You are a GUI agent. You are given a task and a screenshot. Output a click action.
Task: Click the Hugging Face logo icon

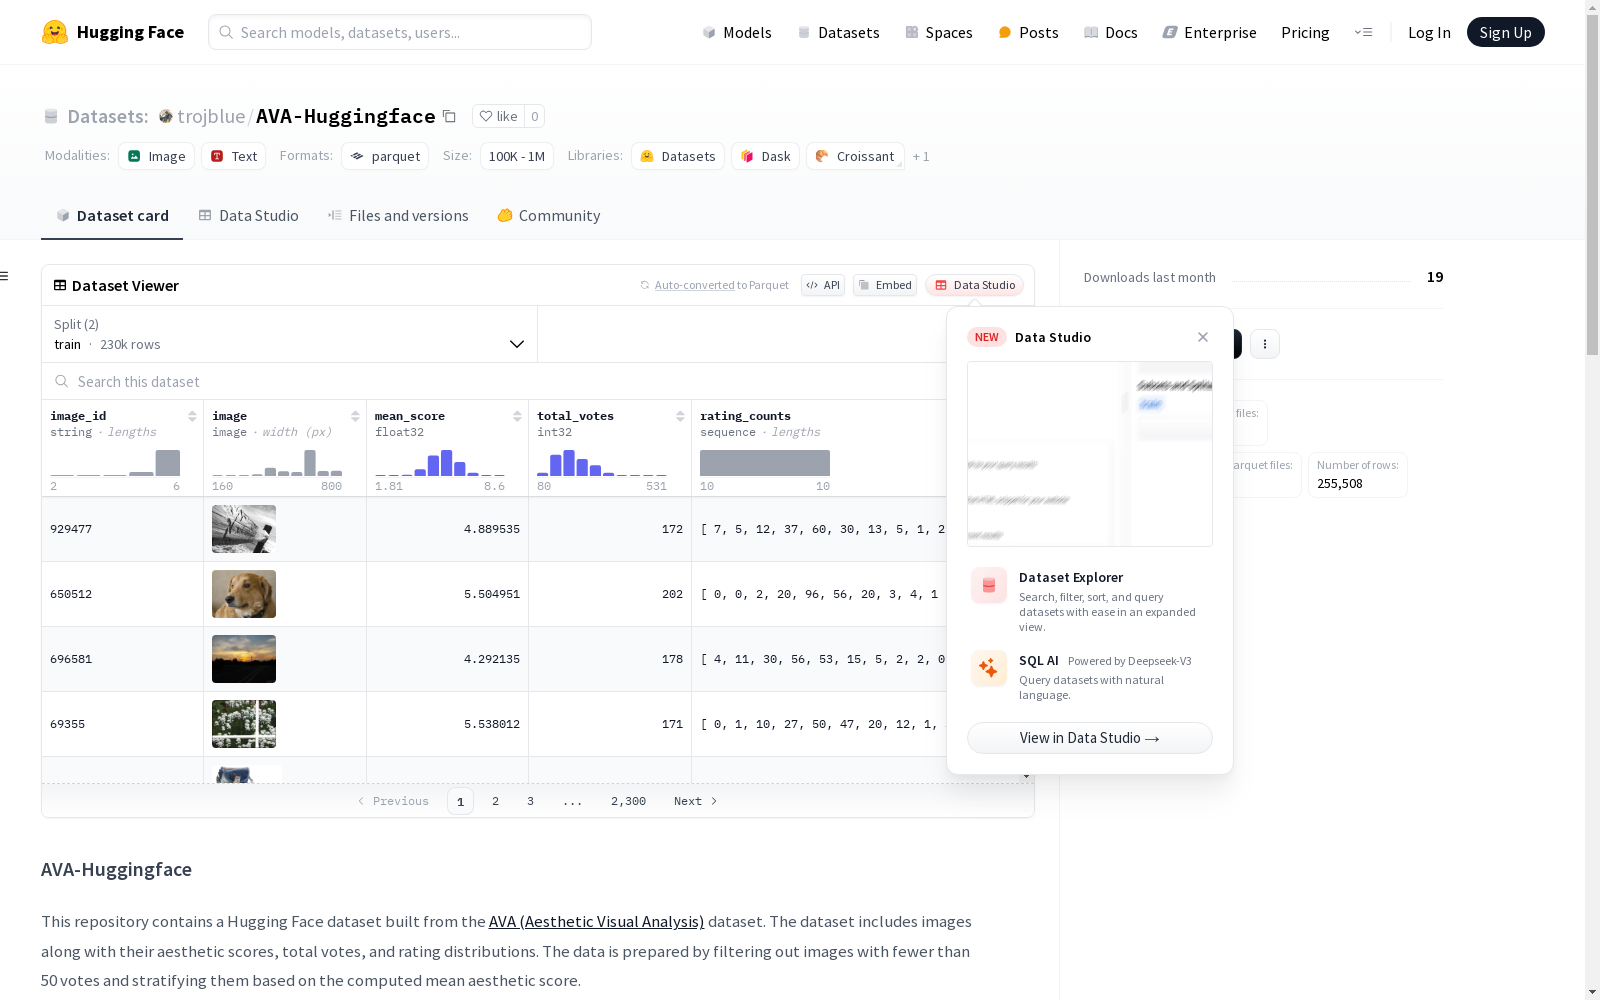pyautogui.click(x=55, y=32)
